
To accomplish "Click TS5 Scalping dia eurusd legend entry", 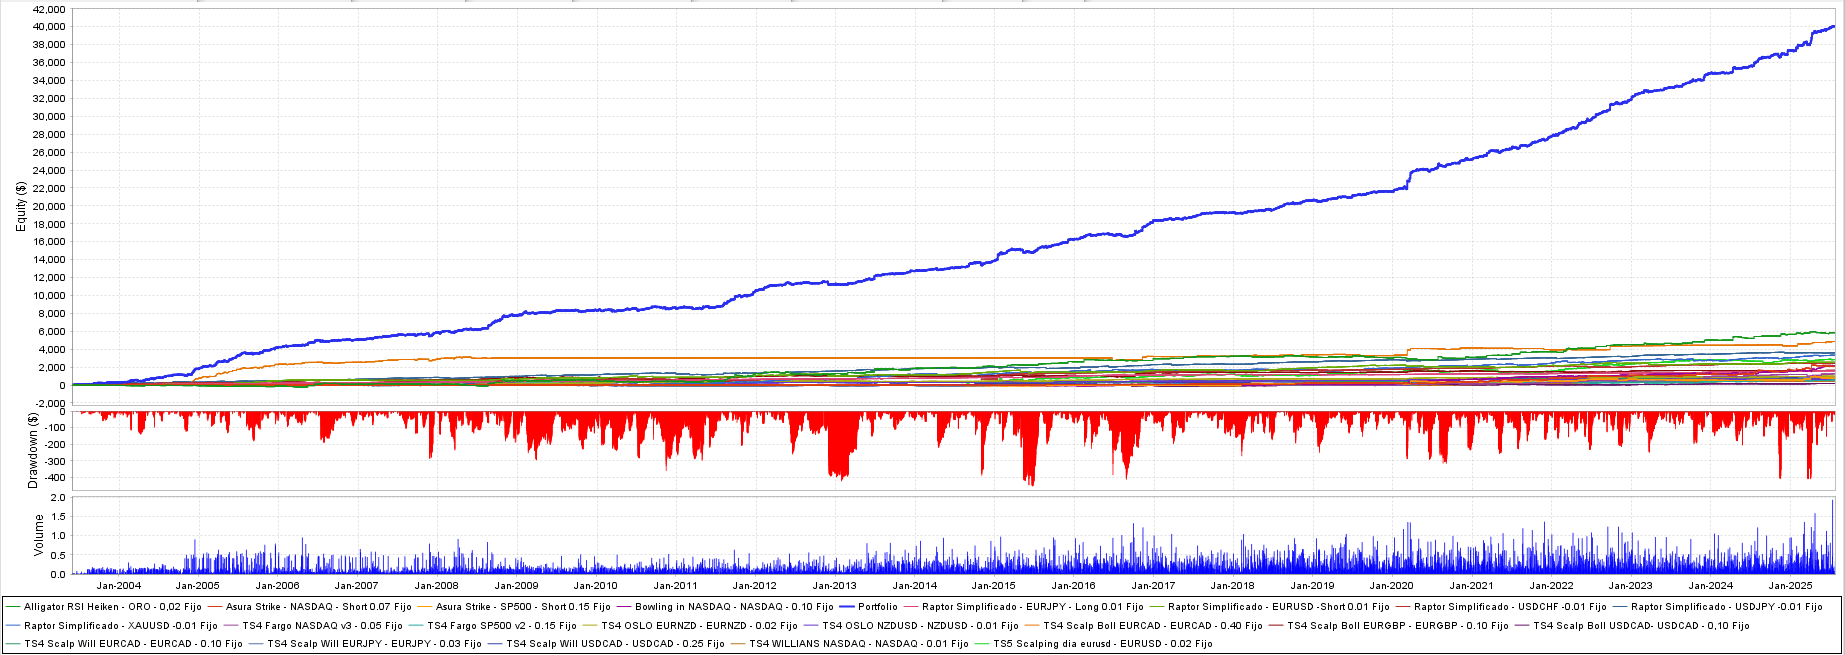I will [x=1102, y=644].
